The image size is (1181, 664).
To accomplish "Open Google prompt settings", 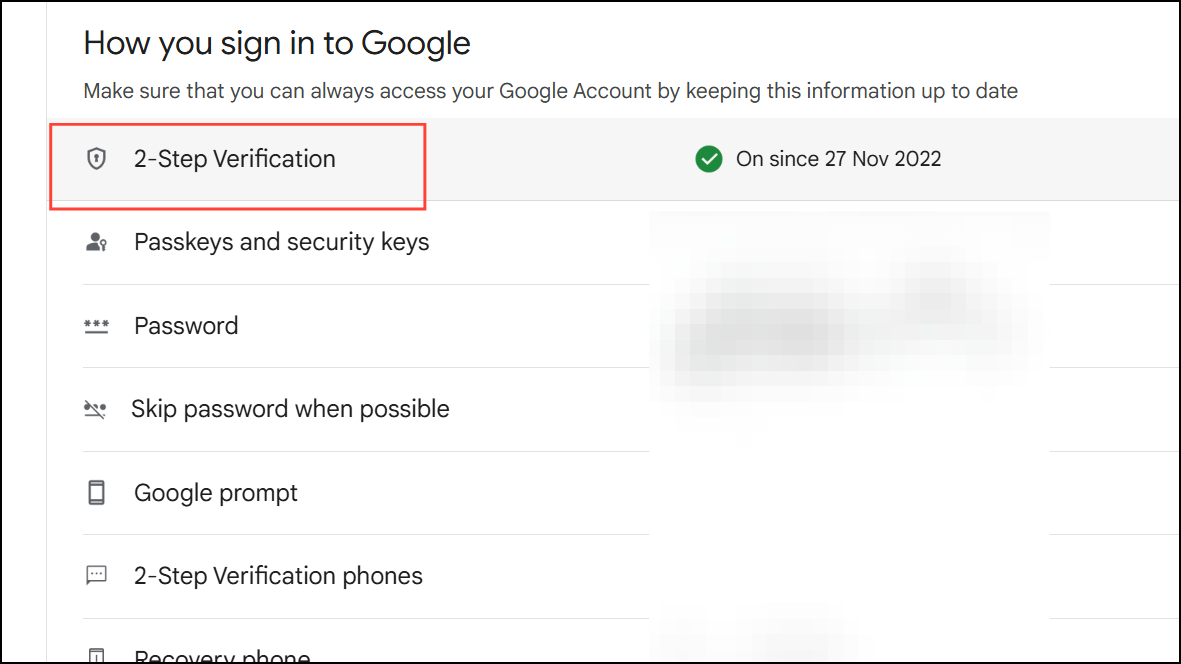I will 215,492.
